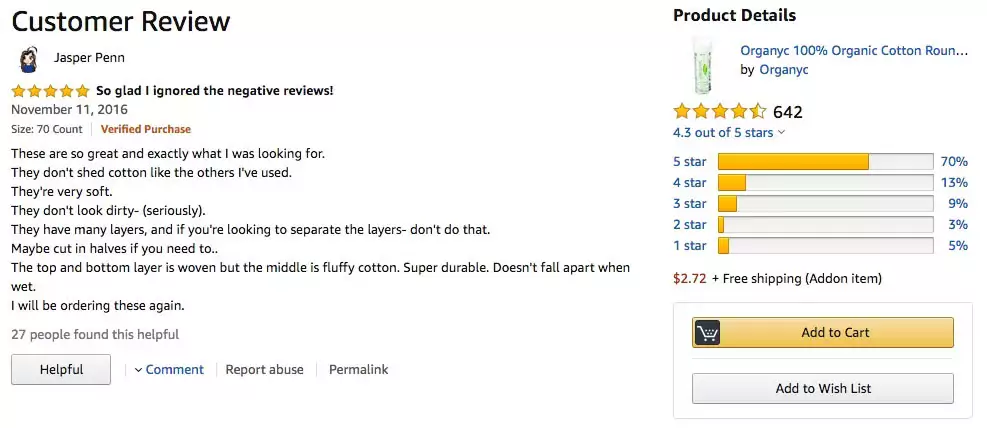The image size is (987, 428).
Task: Filter reviews by 4 star link
Action: tap(689, 183)
